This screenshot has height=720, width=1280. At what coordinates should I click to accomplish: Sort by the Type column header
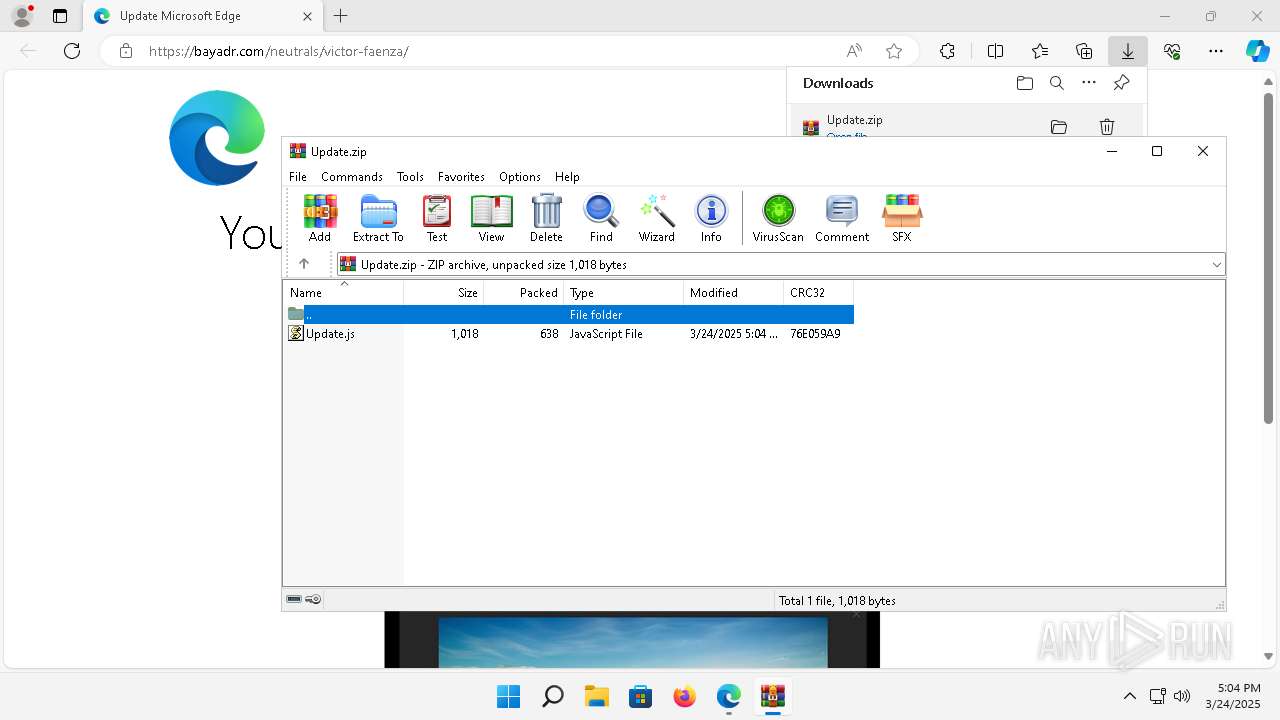(624, 292)
